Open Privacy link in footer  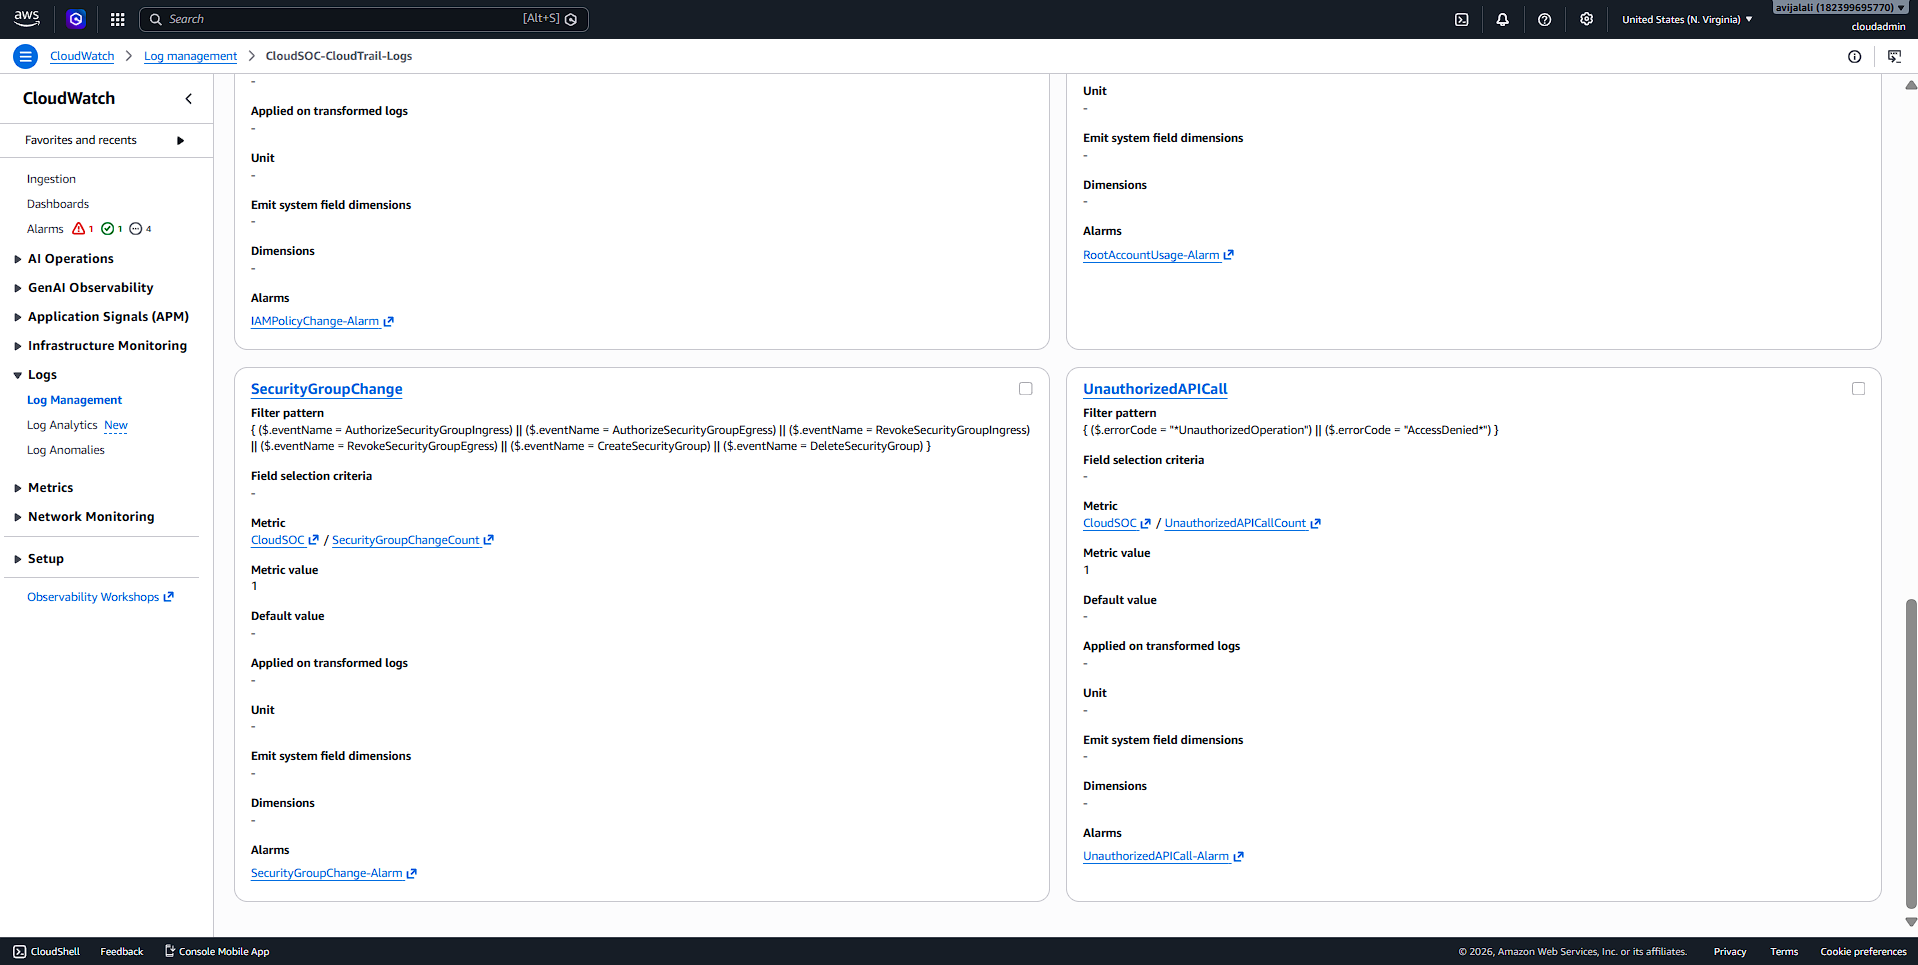click(1729, 951)
